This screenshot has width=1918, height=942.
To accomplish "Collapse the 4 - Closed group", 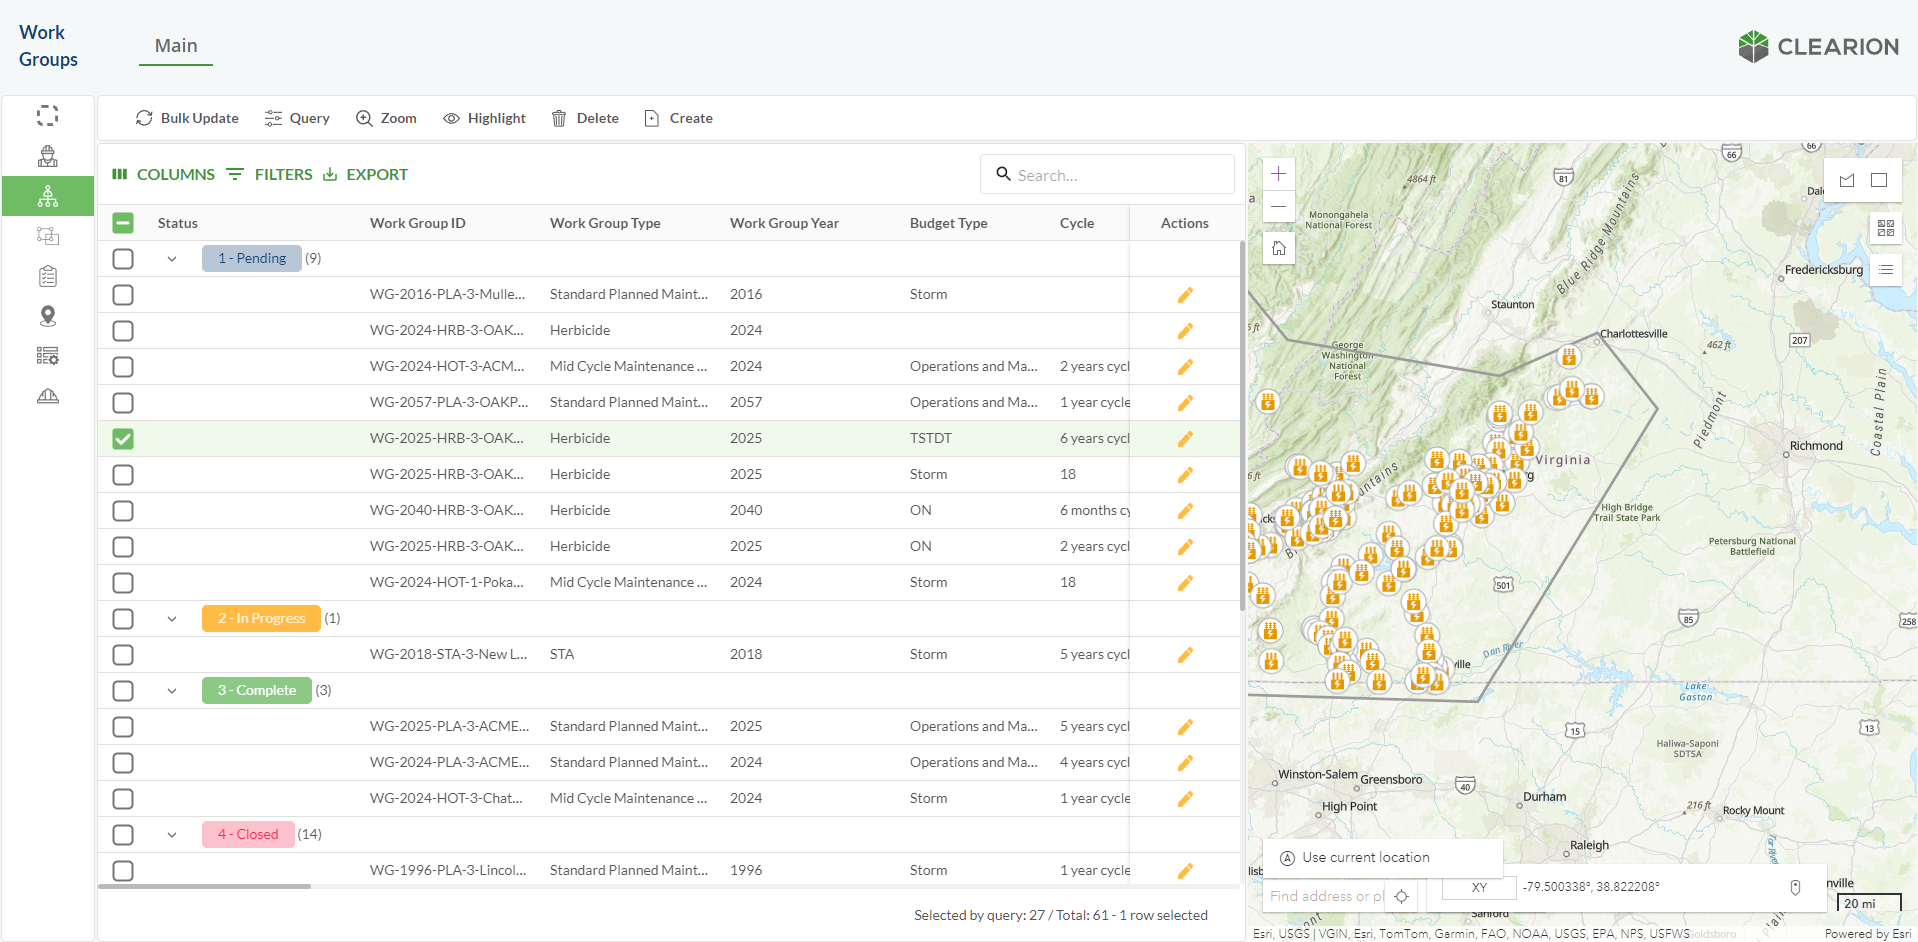I will coord(172,835).
